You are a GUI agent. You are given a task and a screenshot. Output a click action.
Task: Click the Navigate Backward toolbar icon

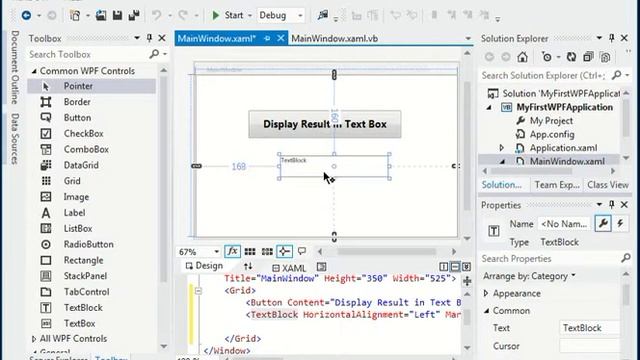[x=27, y=16]
